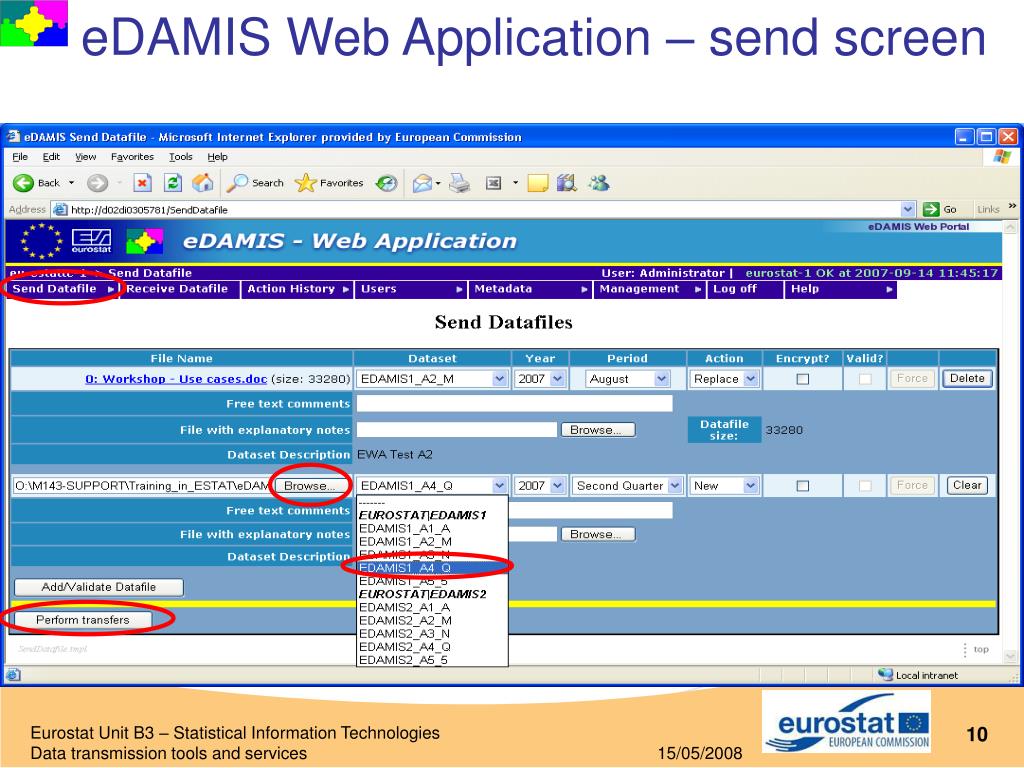Open the Management navigation menu
Image resolution: width=1024 pixels, height=768 pixels.
tap(650, 289)
